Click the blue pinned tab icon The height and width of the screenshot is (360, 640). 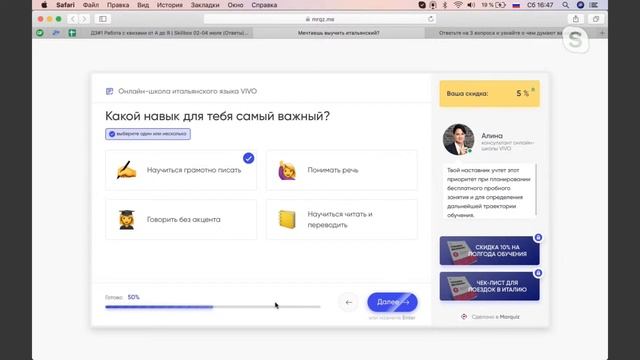56,33
